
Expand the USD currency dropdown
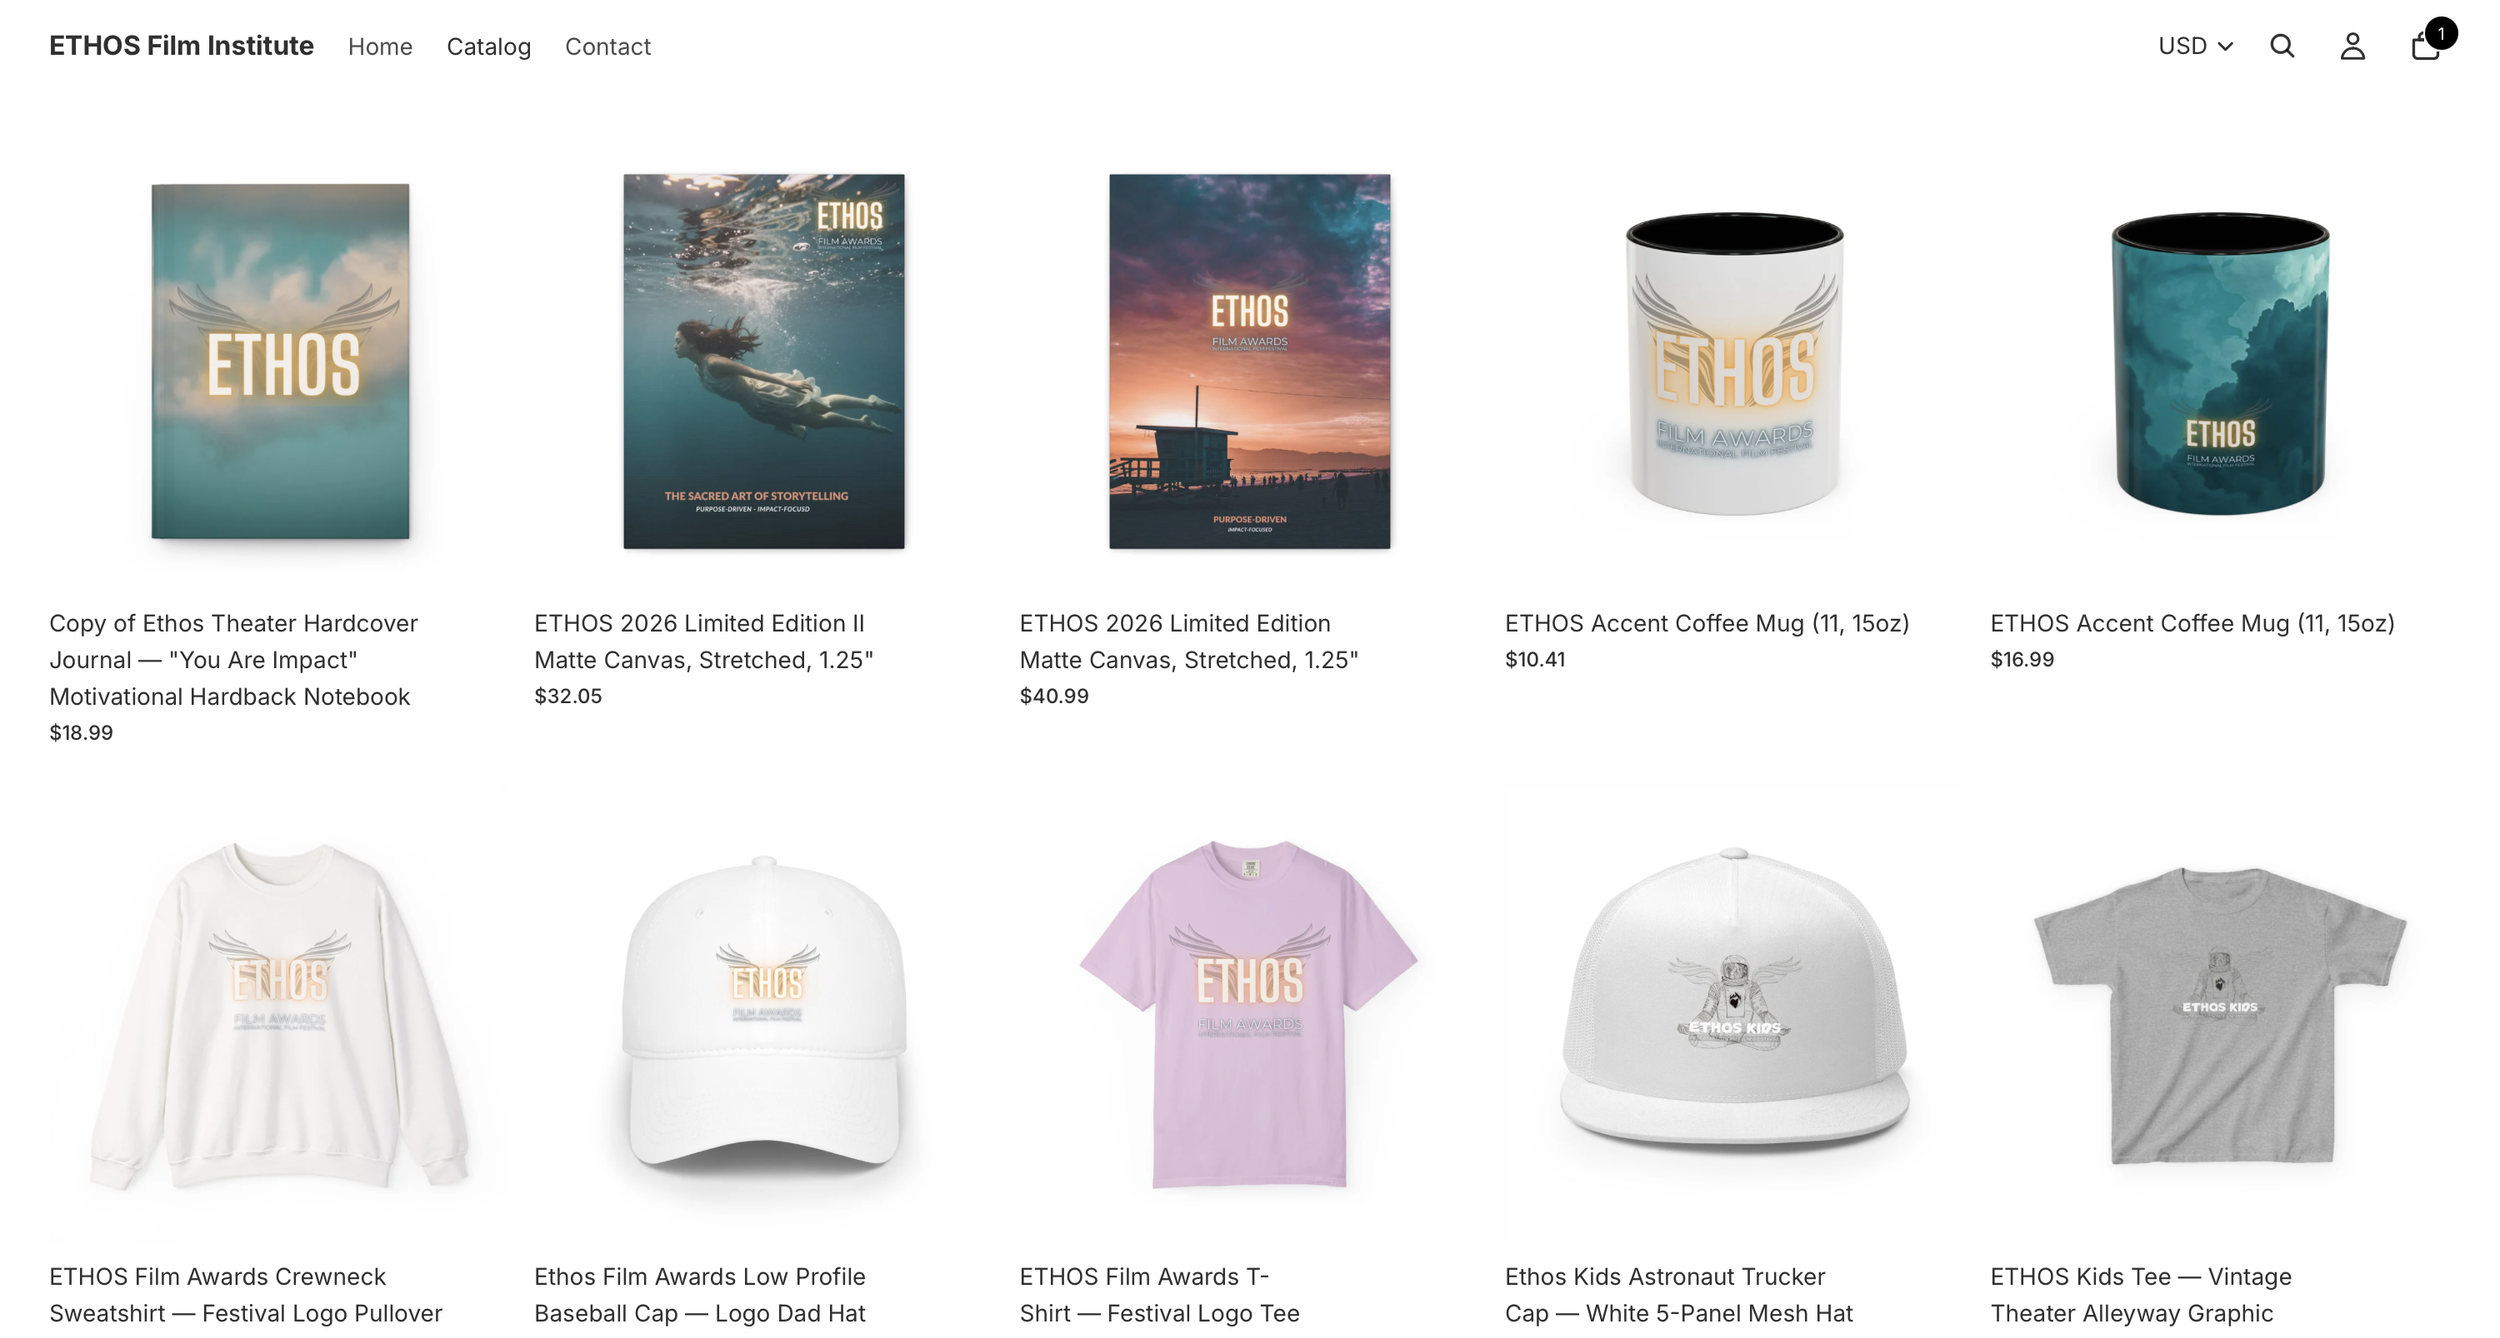pos(2195,46)
